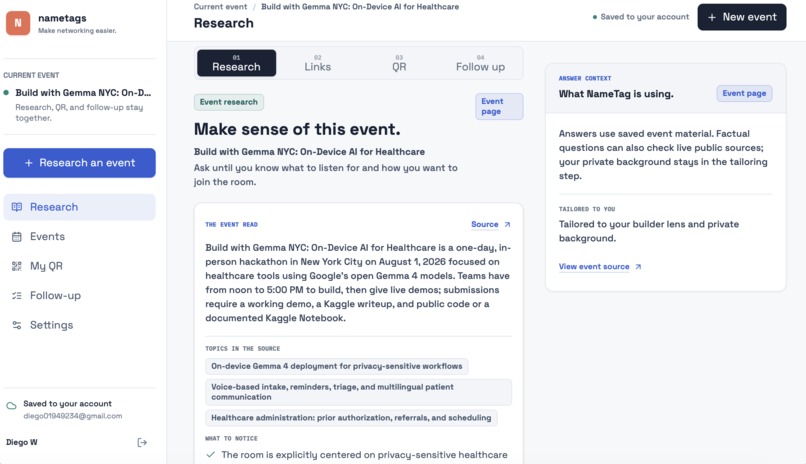Screen dimensions: 806x464
Task: Click the 'CURRENT EVENT' sidebar label
Action: tap(31, 75)
